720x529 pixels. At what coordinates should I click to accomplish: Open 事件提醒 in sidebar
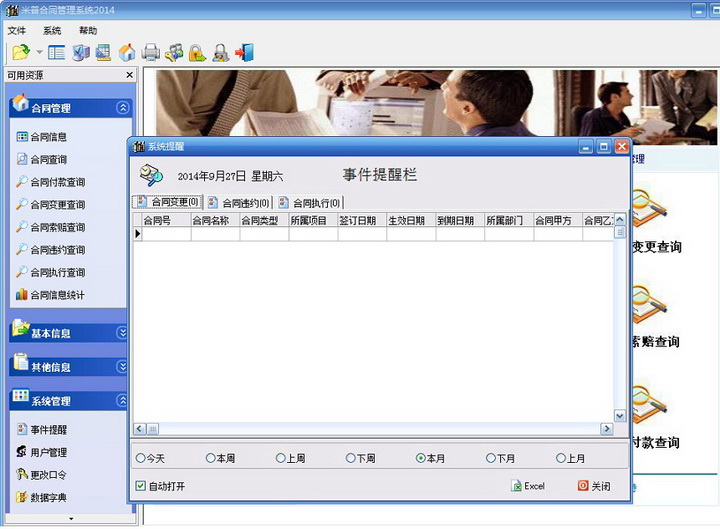[x=42, y=429]
